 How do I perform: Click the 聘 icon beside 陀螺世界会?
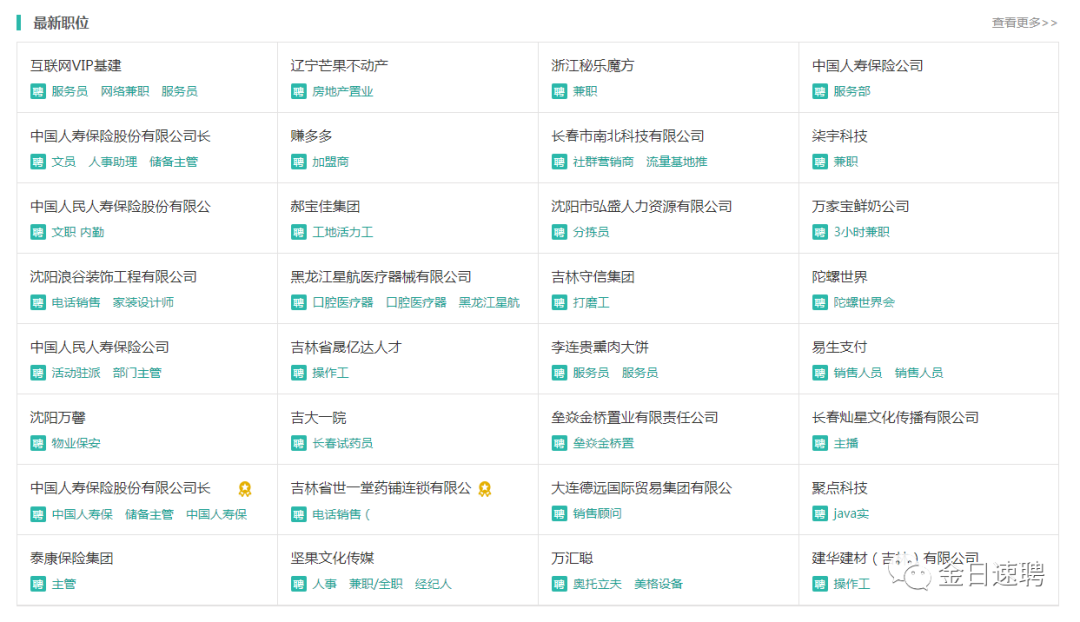[x=820, y=302]
